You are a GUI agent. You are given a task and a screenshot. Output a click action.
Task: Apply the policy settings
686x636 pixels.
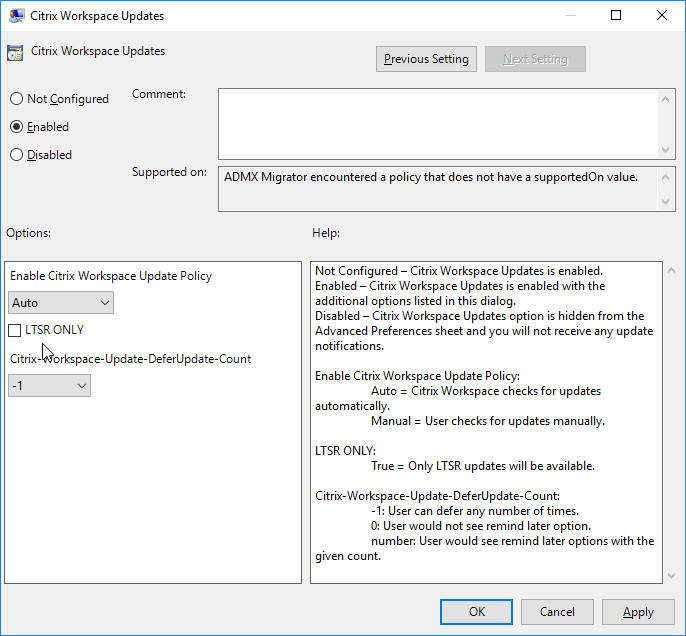[638, 612]
